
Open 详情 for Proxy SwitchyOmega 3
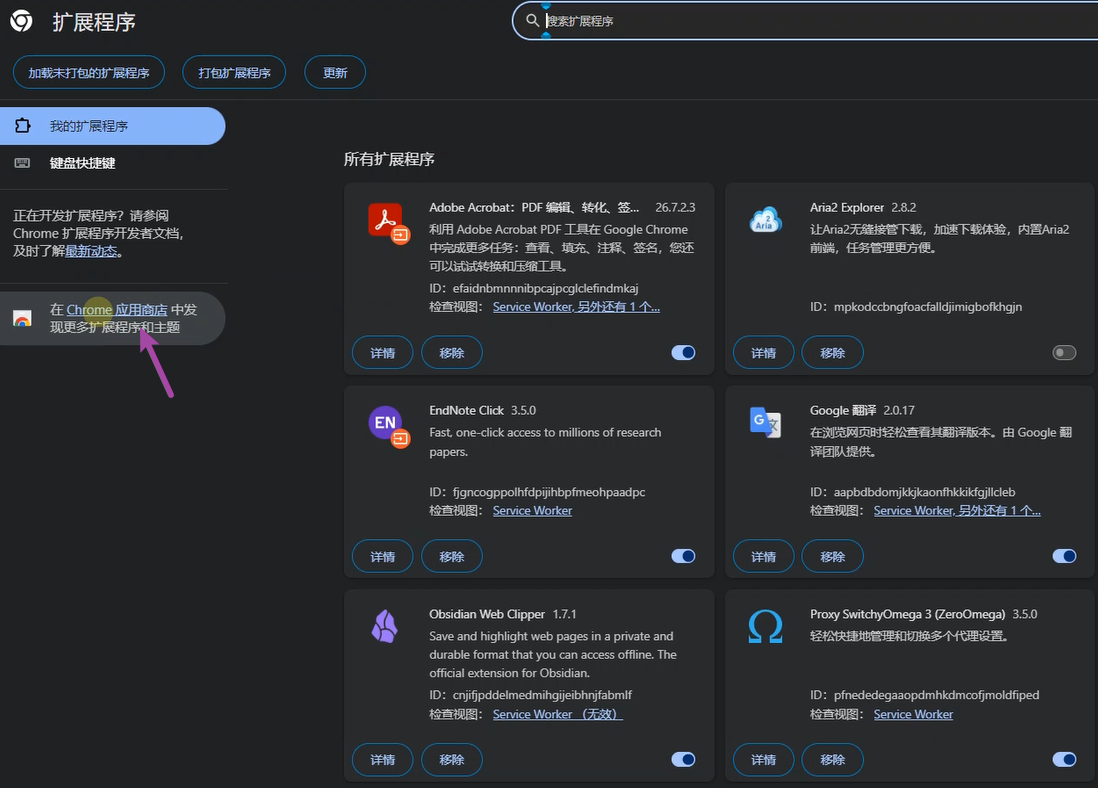click(763, 759)
